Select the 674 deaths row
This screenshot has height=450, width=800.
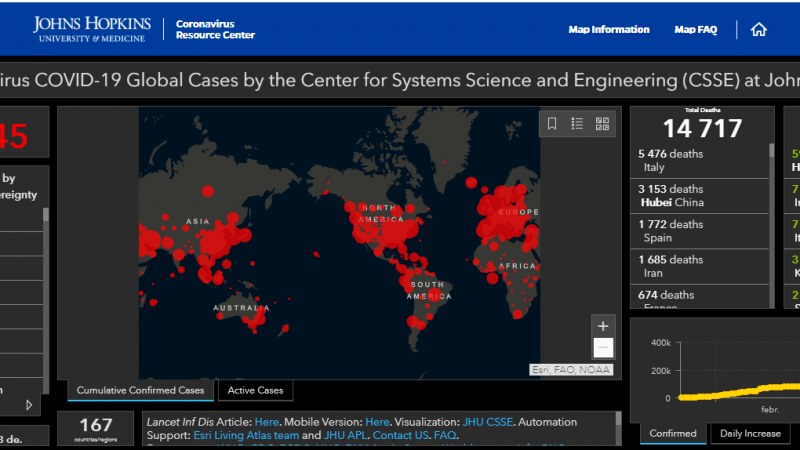pos(699,297)
